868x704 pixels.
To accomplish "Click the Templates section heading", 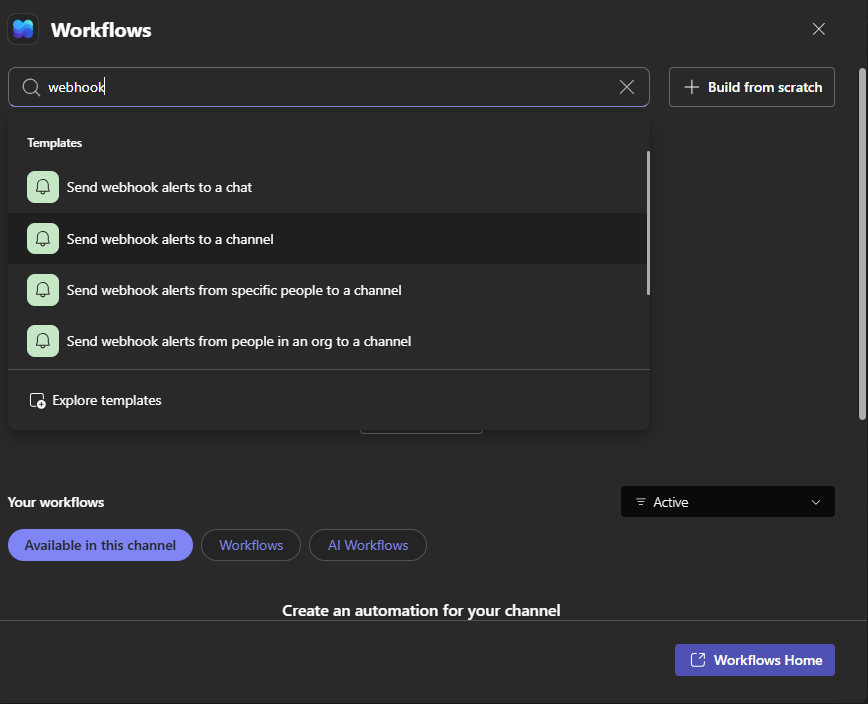I will (54, 143).
